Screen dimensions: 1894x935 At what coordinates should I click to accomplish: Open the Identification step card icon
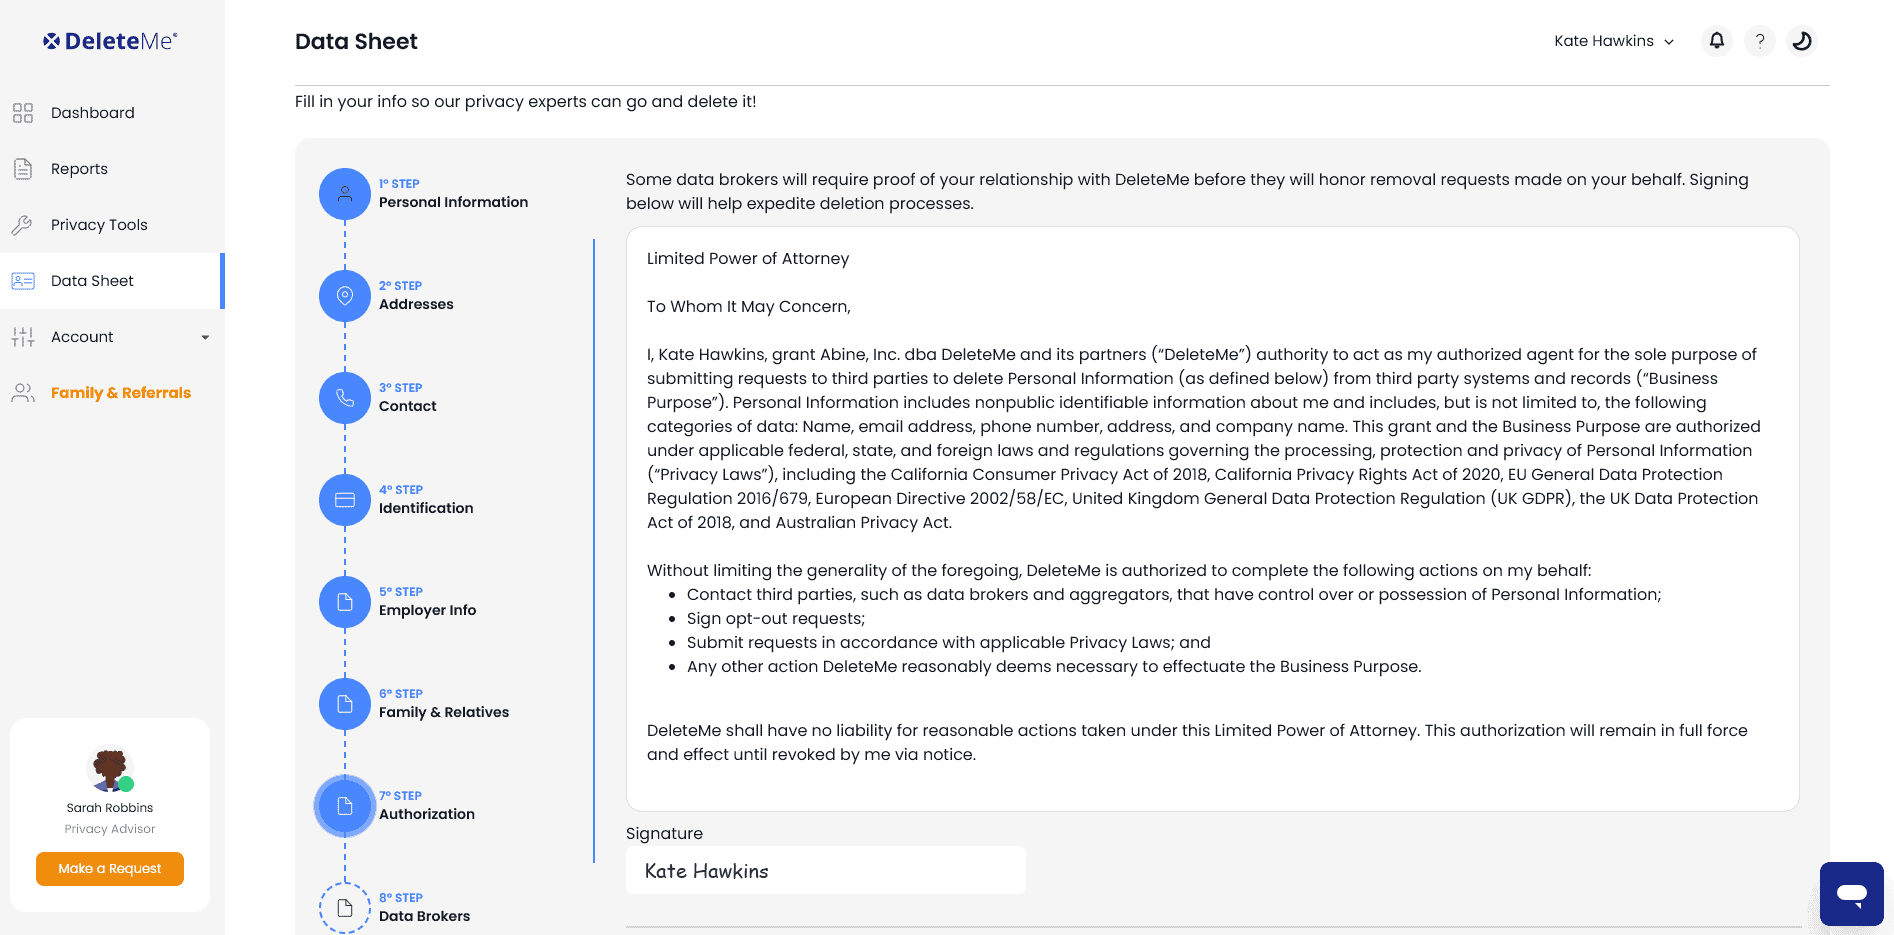pos(345,500)
